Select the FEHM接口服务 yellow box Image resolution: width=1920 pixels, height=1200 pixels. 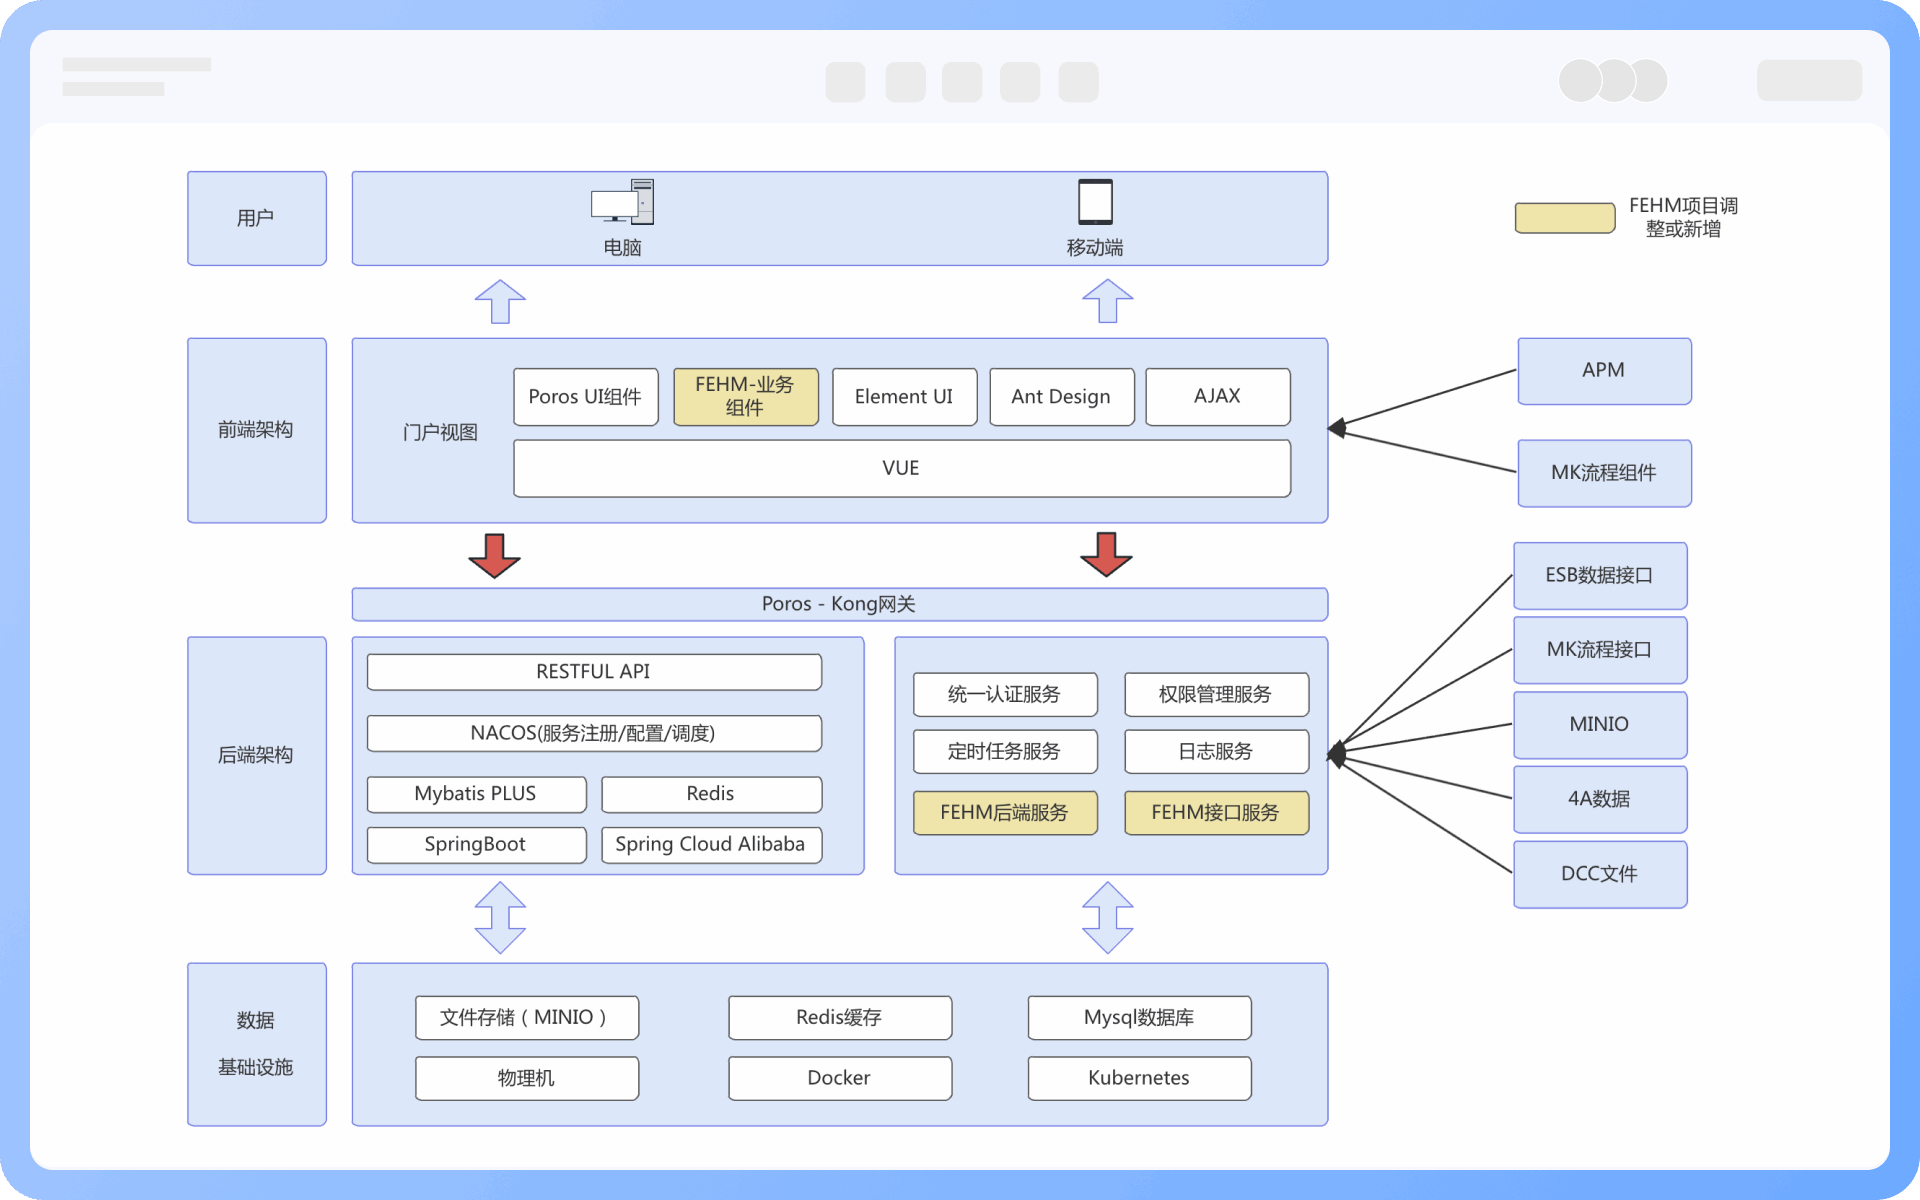(x=1215, y=813)
